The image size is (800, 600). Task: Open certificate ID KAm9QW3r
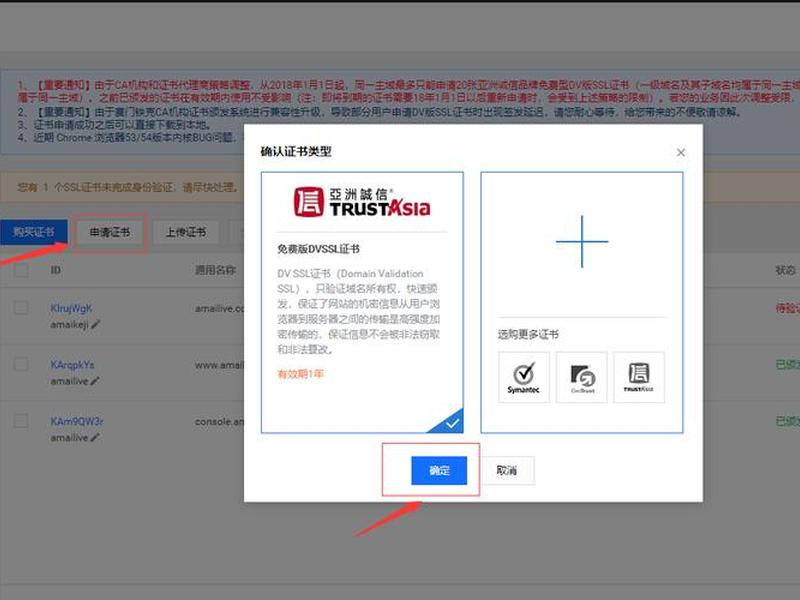(x=77, y=421)
